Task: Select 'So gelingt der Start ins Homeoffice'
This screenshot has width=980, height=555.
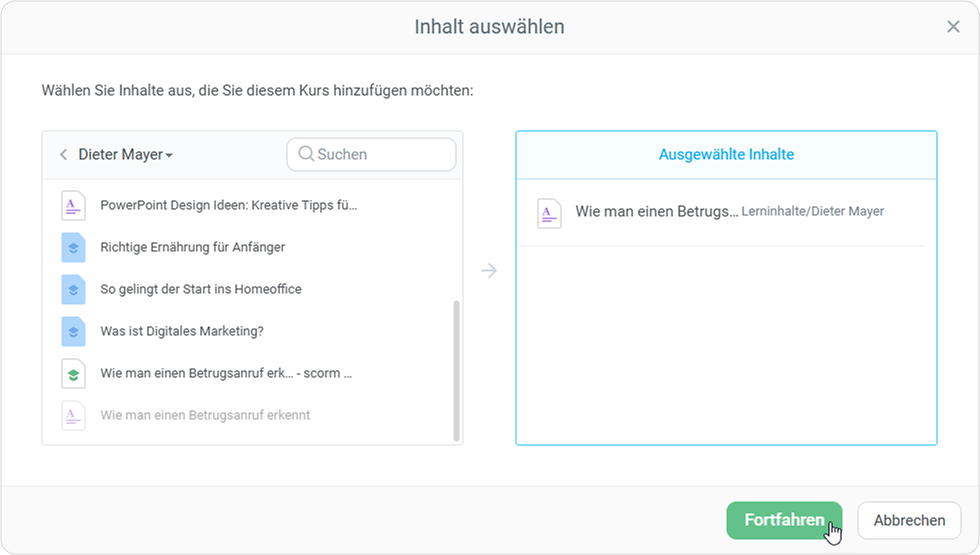Action: (x=200, y=289)
